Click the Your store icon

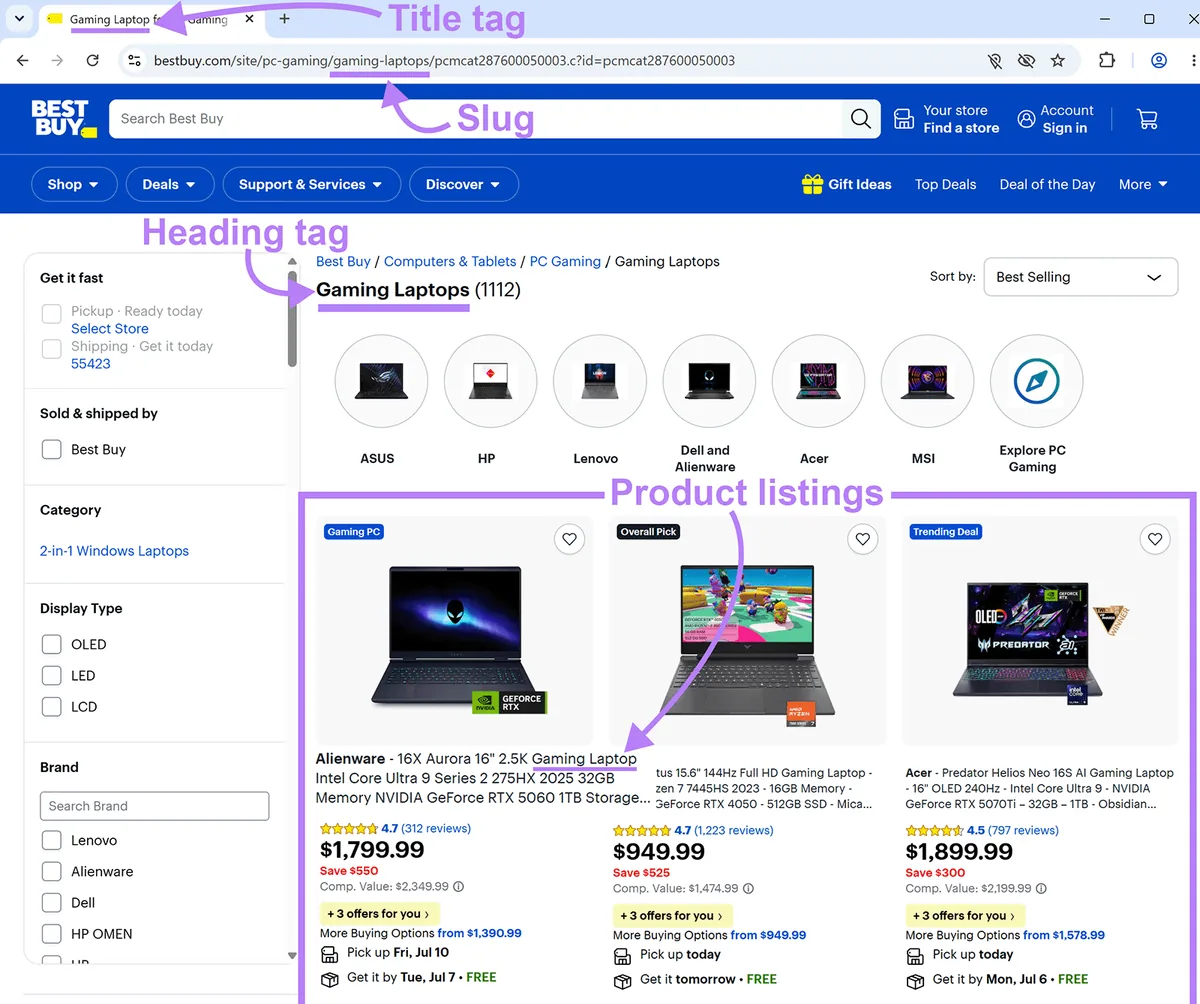pyautogui.click(x=903, y=119)
